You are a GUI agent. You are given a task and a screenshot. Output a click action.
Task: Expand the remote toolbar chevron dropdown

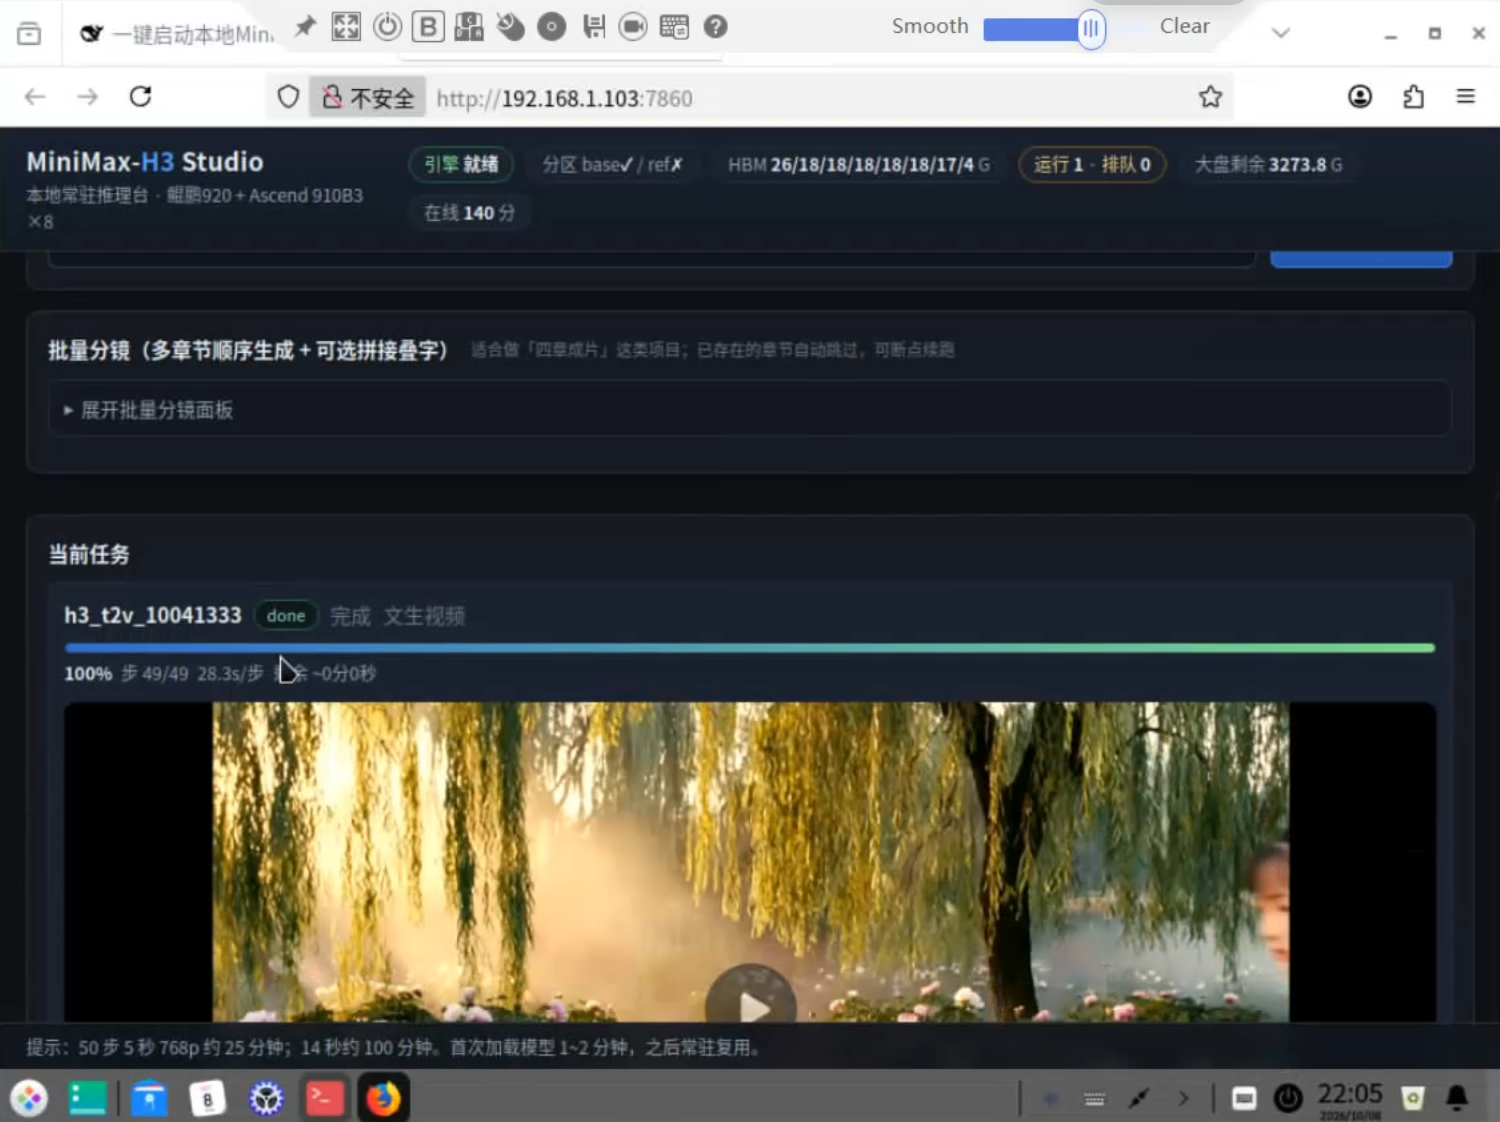(1280, 33)
